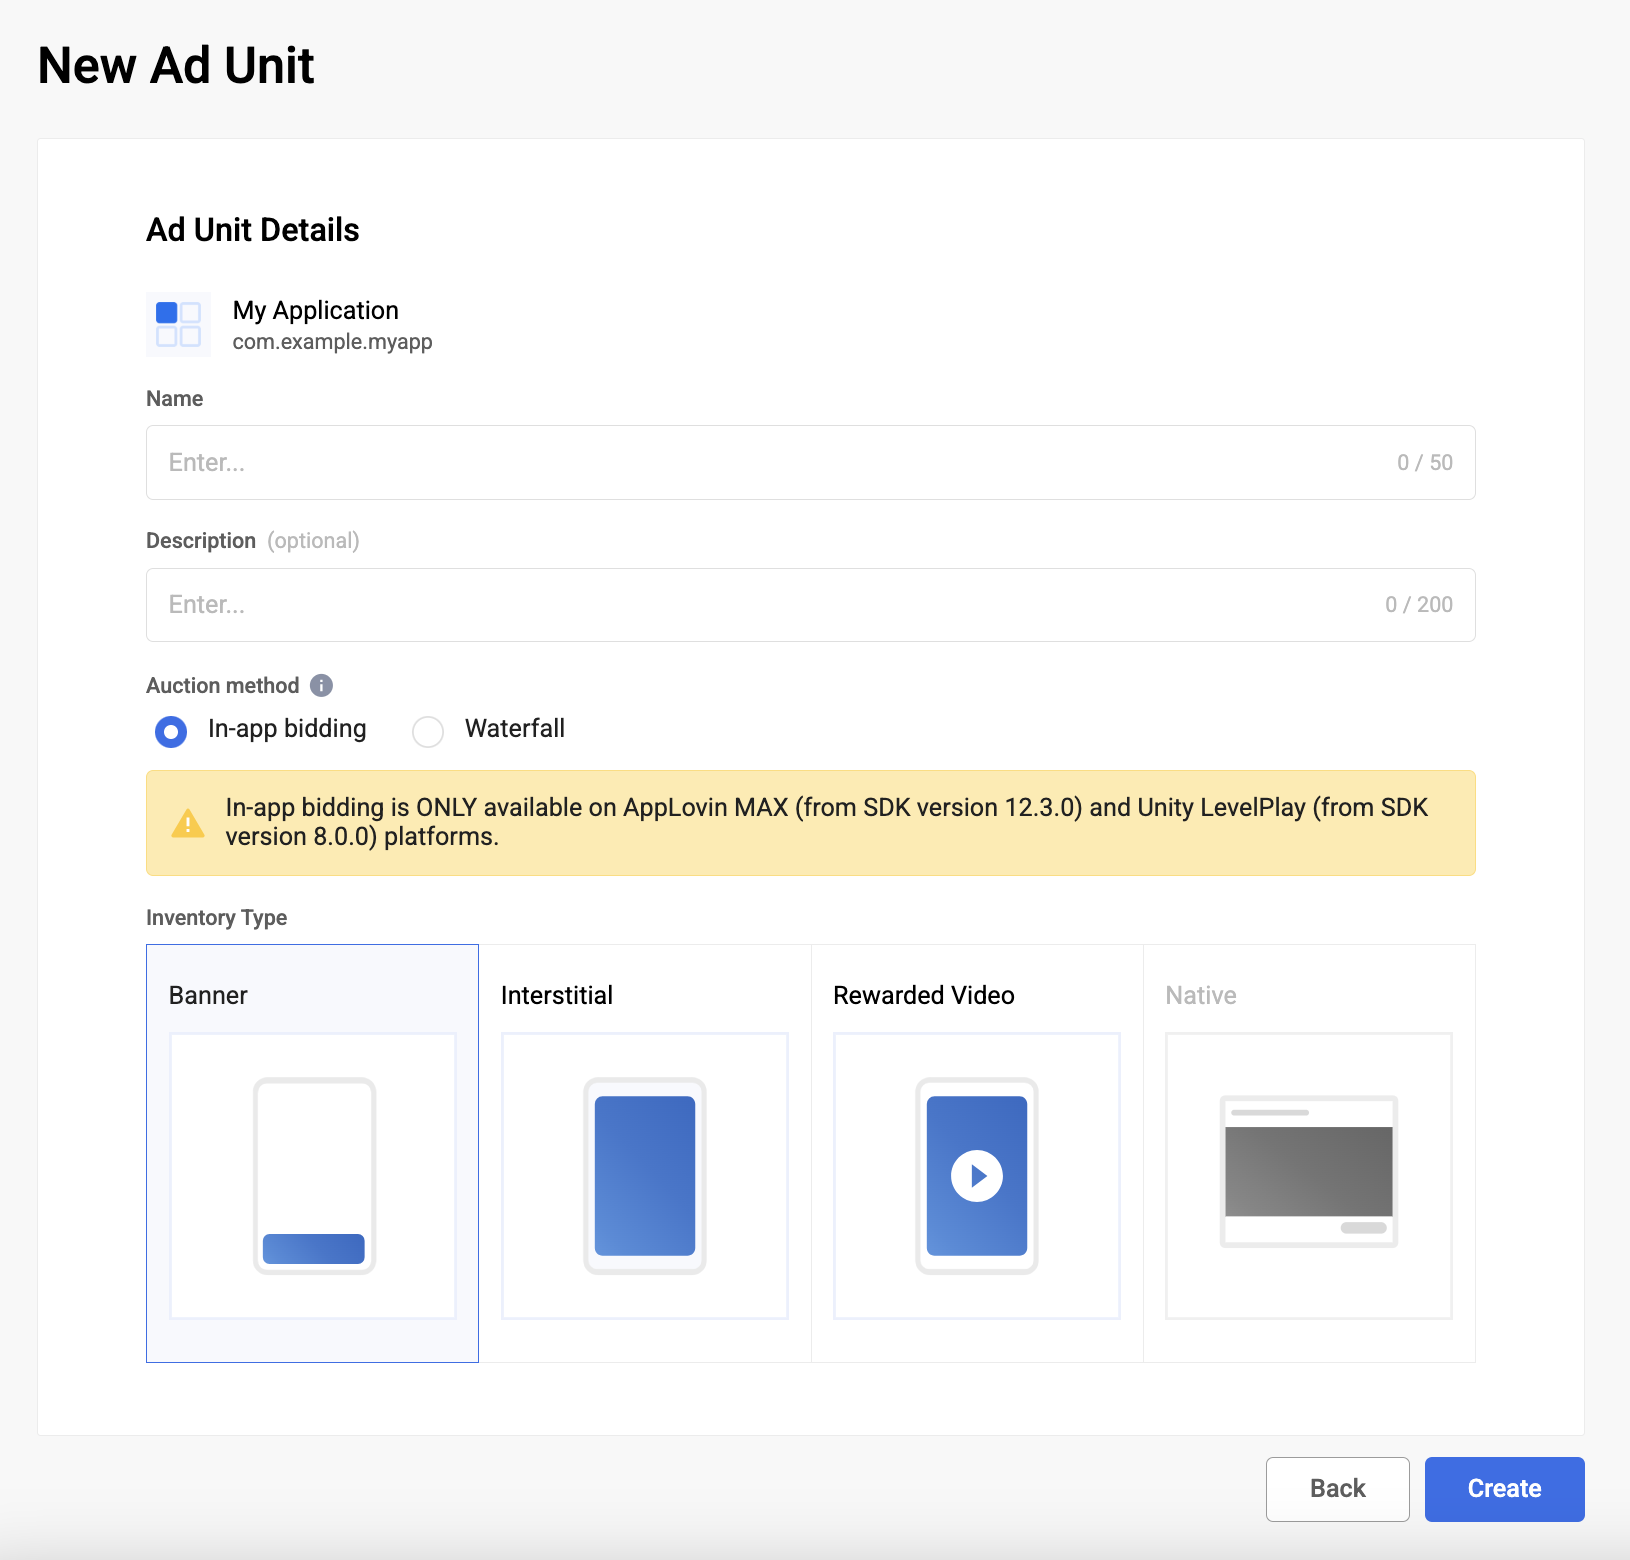
Task: Click the com.example.myapp bundle ID text
Action: 332,342
